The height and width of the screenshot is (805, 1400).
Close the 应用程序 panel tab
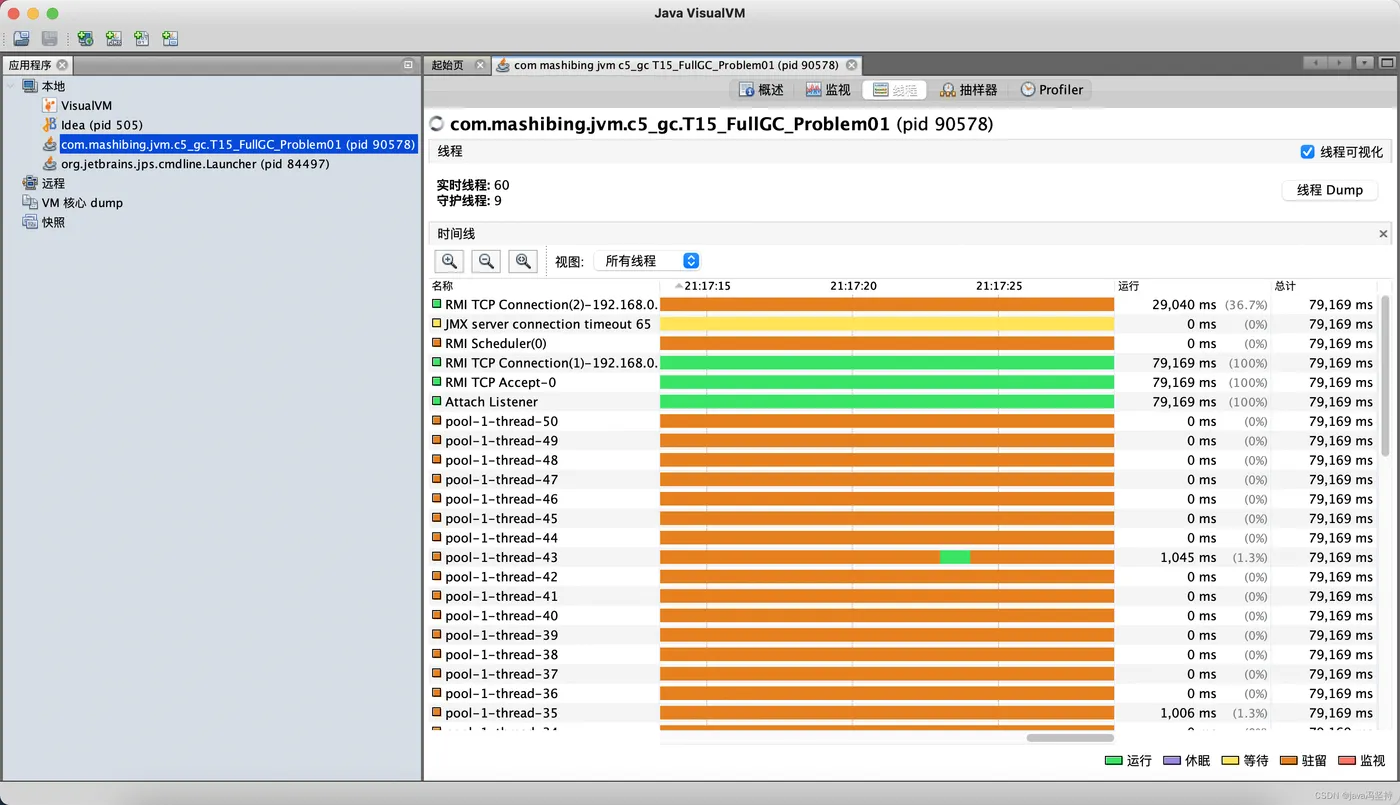(62, 65)
